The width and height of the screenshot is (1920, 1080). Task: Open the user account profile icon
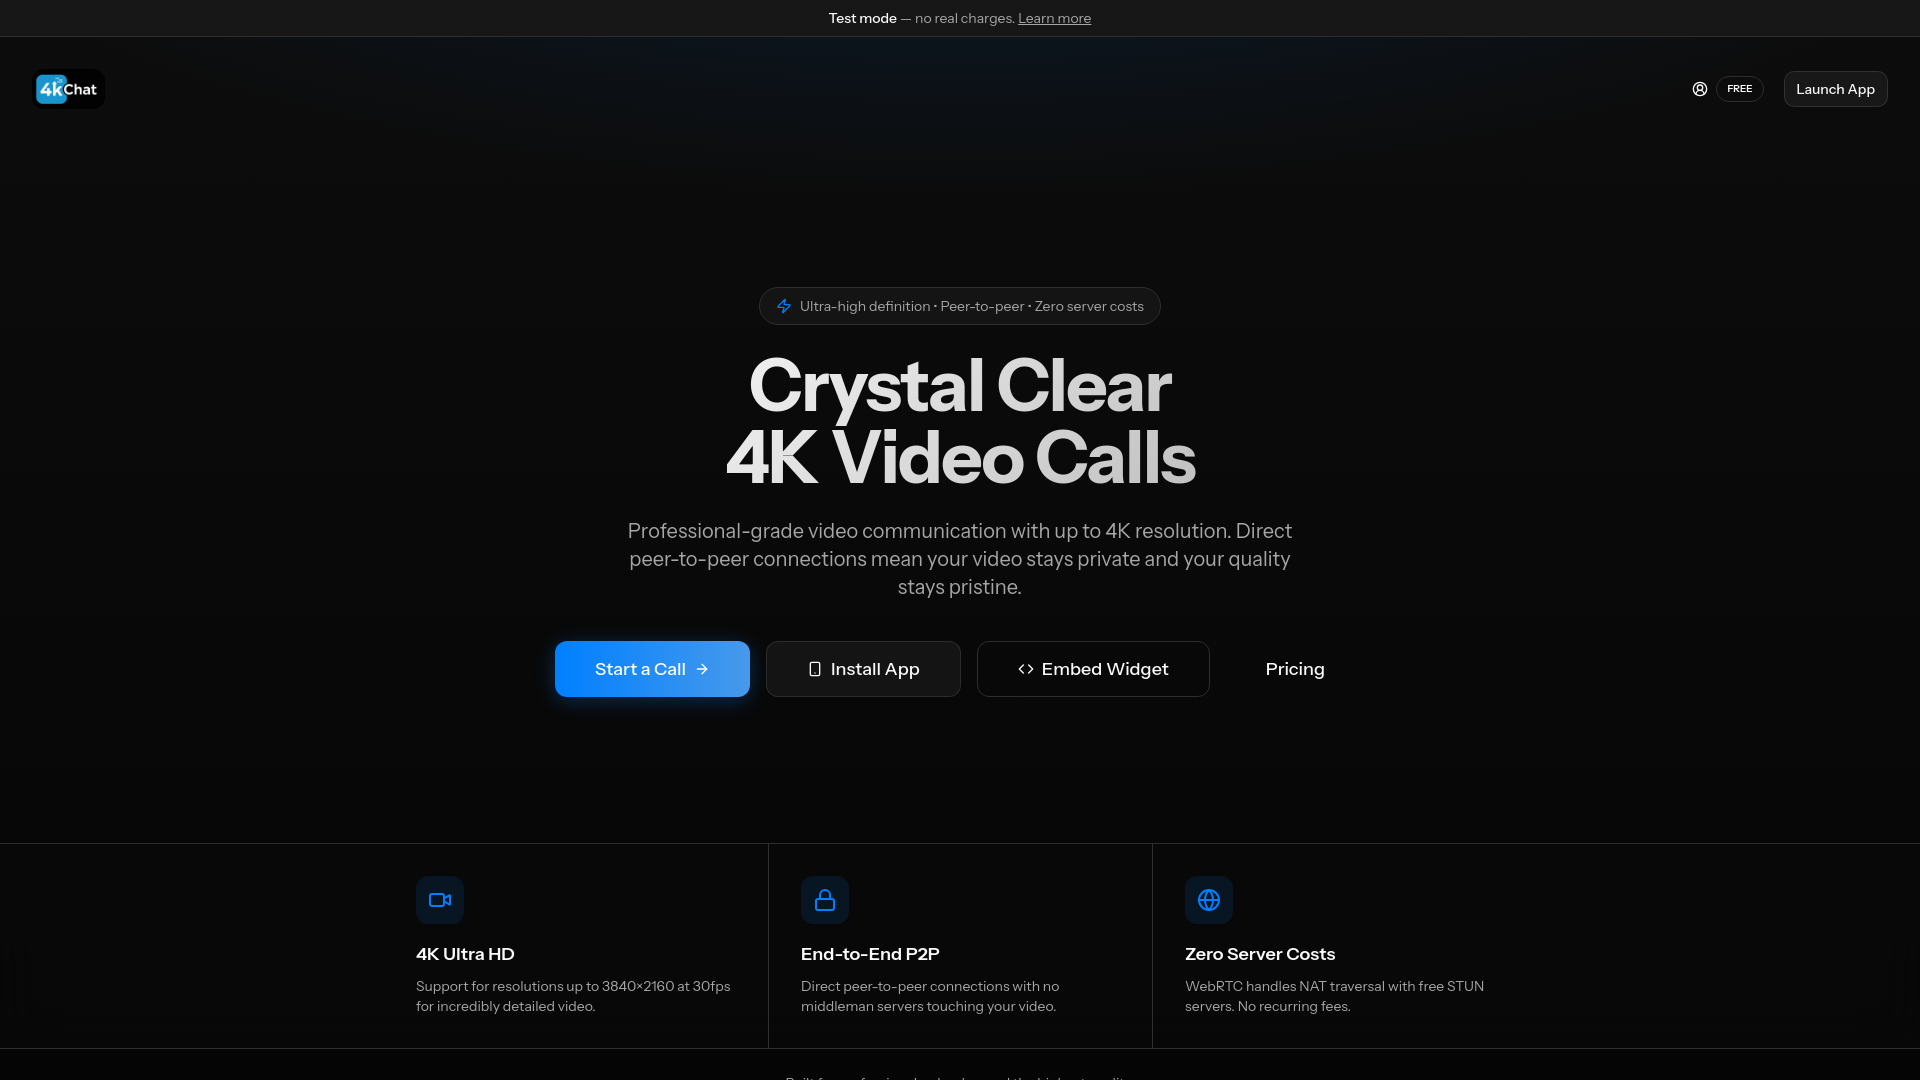pos(1699,89)
